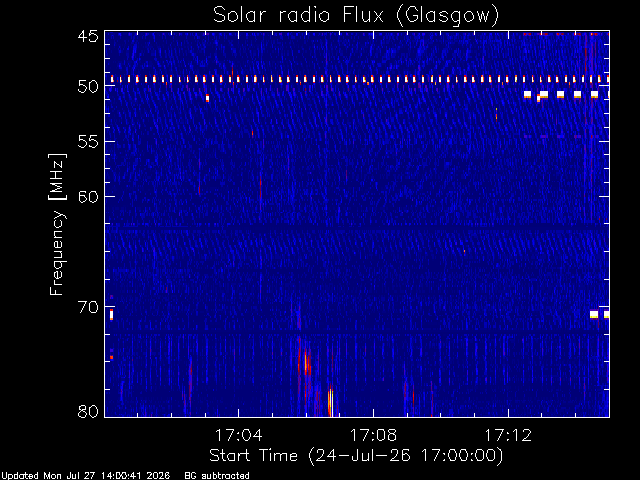Screen dimensions: 640x480
Task: Click the 45 MHz frequency tick label
Action: (88, 37)
